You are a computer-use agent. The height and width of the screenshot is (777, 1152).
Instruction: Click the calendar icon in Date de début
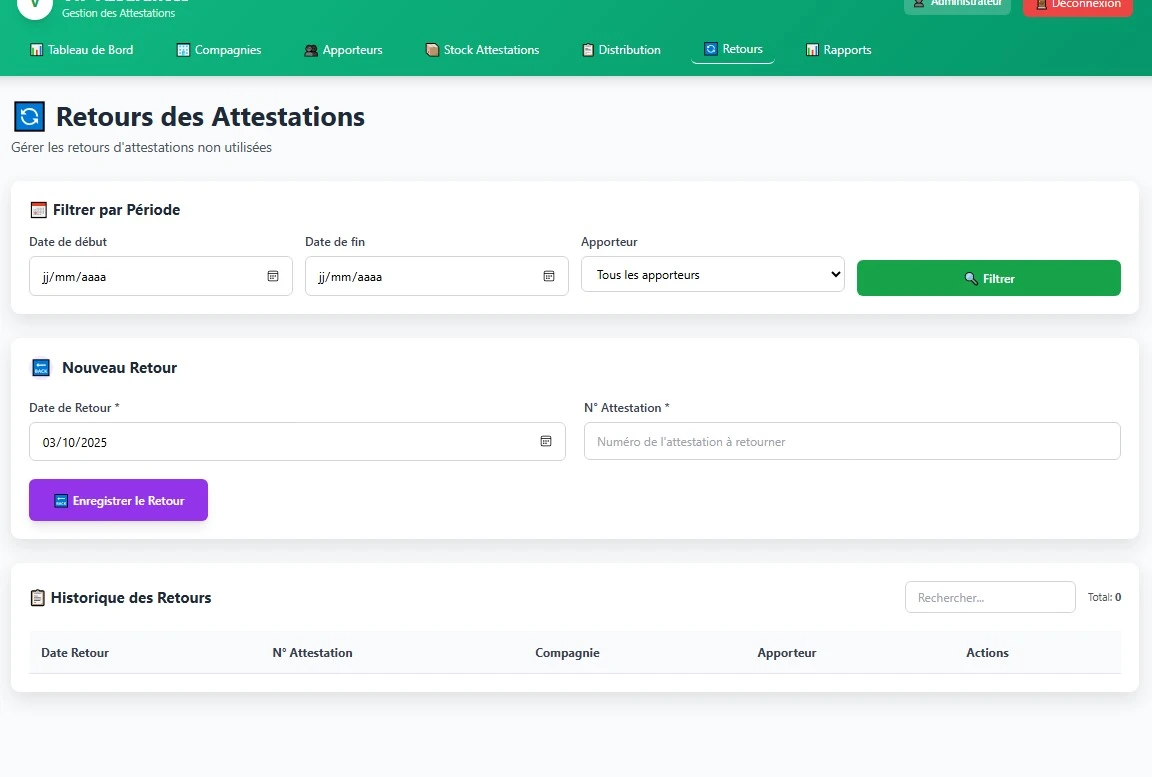pyautogui.click(x=273, y=276)
